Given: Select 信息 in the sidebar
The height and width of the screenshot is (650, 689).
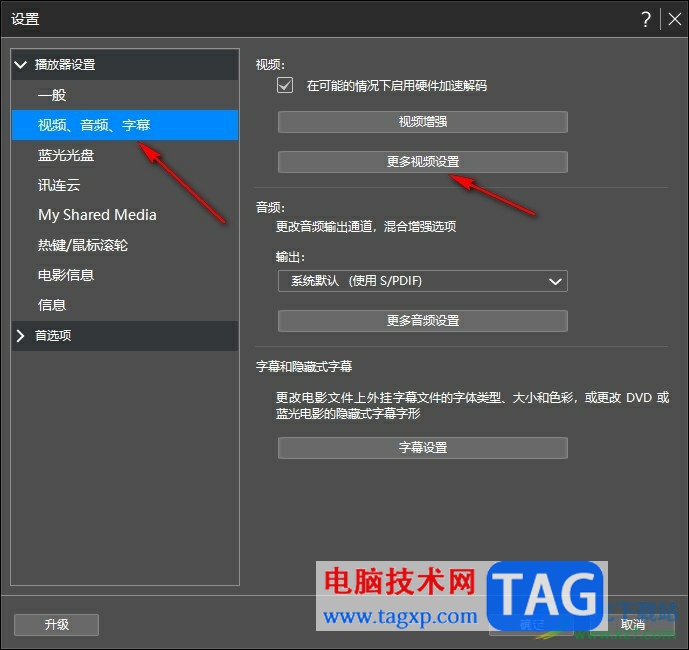Looking at the screenshot, I should coord(125,305).
